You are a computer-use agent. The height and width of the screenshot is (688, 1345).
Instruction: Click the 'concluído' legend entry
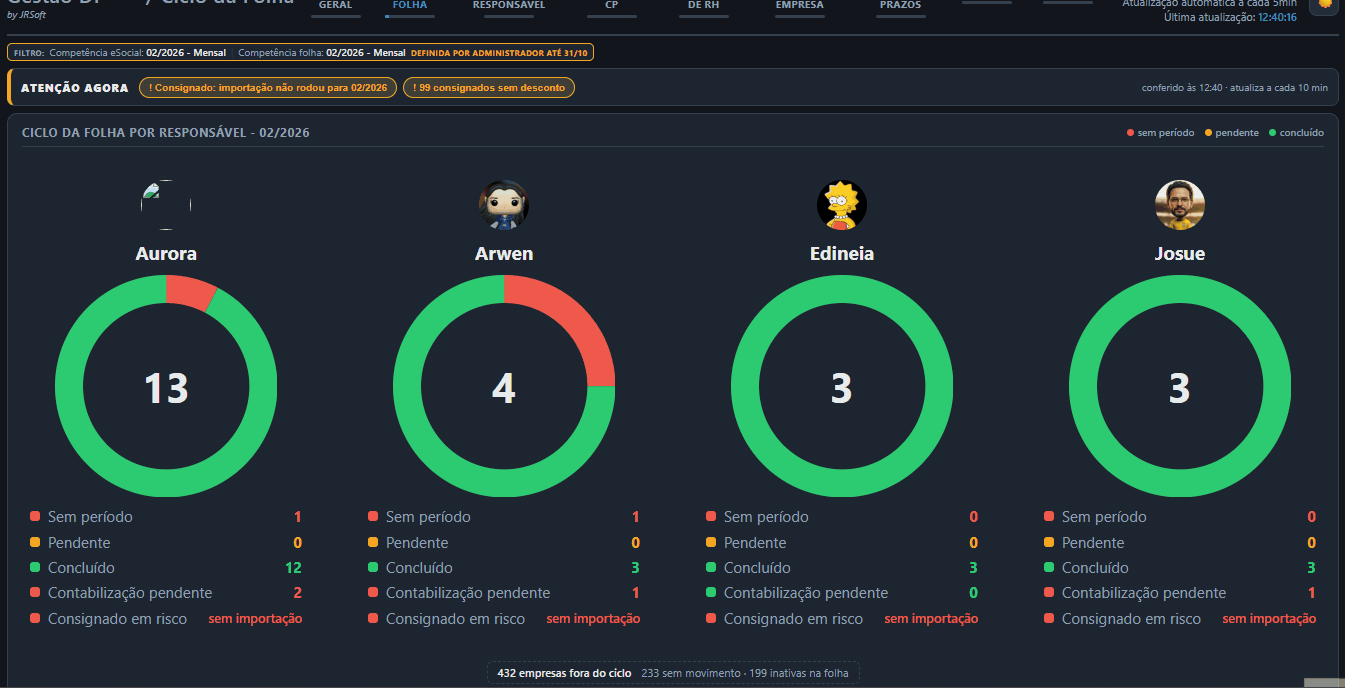1296,133
